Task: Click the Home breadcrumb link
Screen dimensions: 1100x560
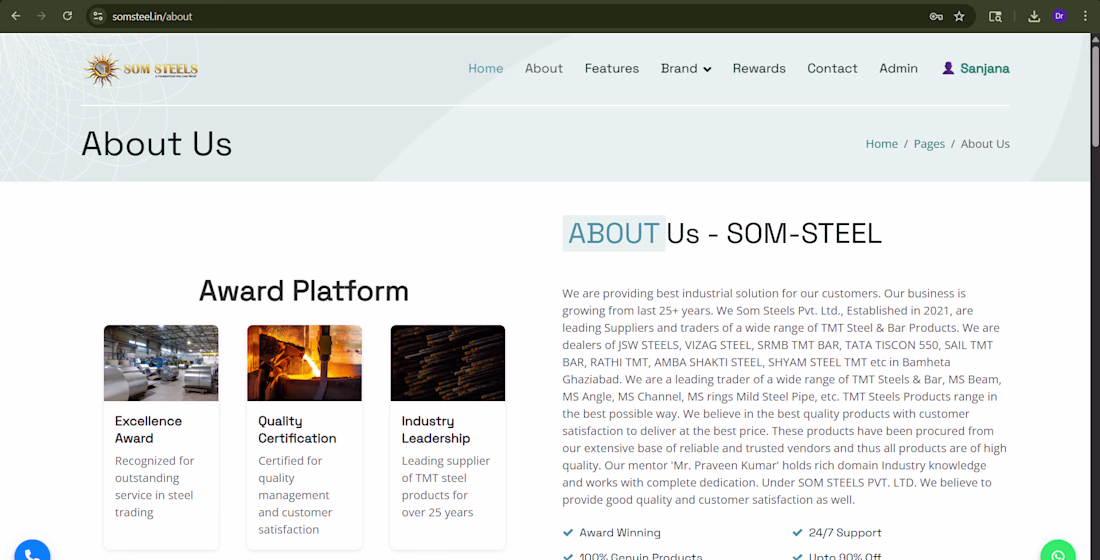Action: [881, 144]
